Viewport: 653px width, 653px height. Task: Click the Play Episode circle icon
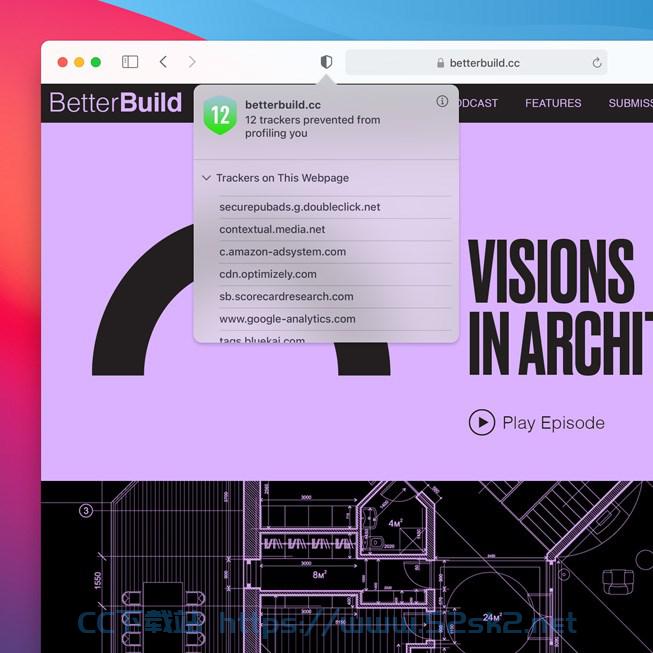click(482, 422)
